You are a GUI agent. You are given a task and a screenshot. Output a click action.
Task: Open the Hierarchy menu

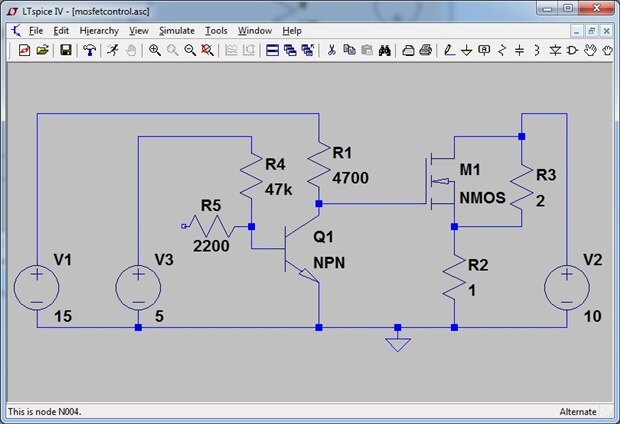click(99, 31)
